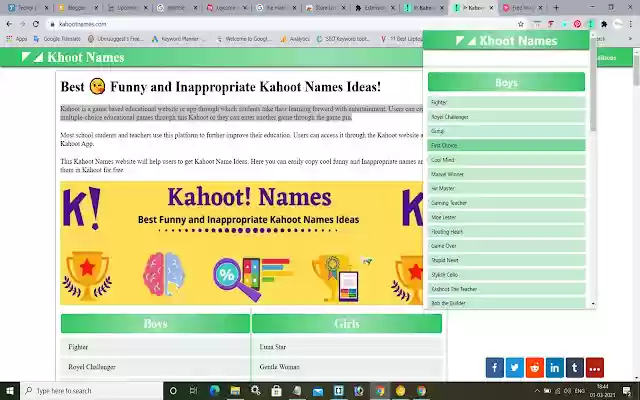Image resolution: width=640 pixels, height=400 pixels.
Task: Open the Kahoot Names extension icon
Action: click(x=590, y=24)
